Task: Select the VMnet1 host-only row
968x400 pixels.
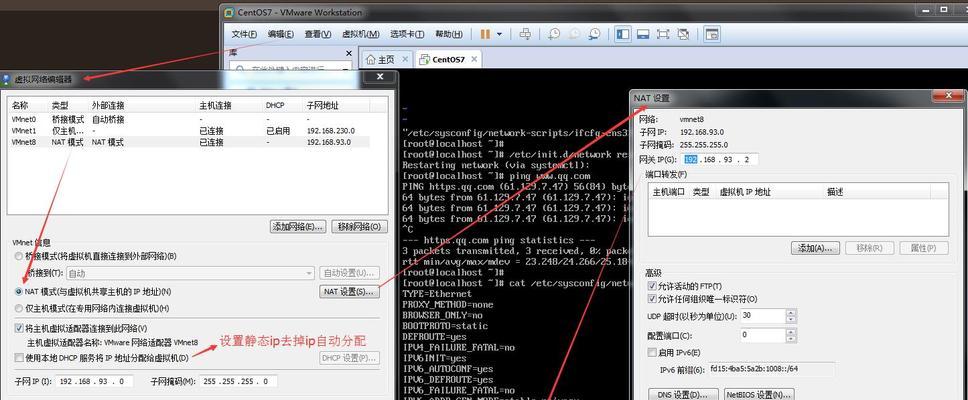Action: click(x=190, y=131)
